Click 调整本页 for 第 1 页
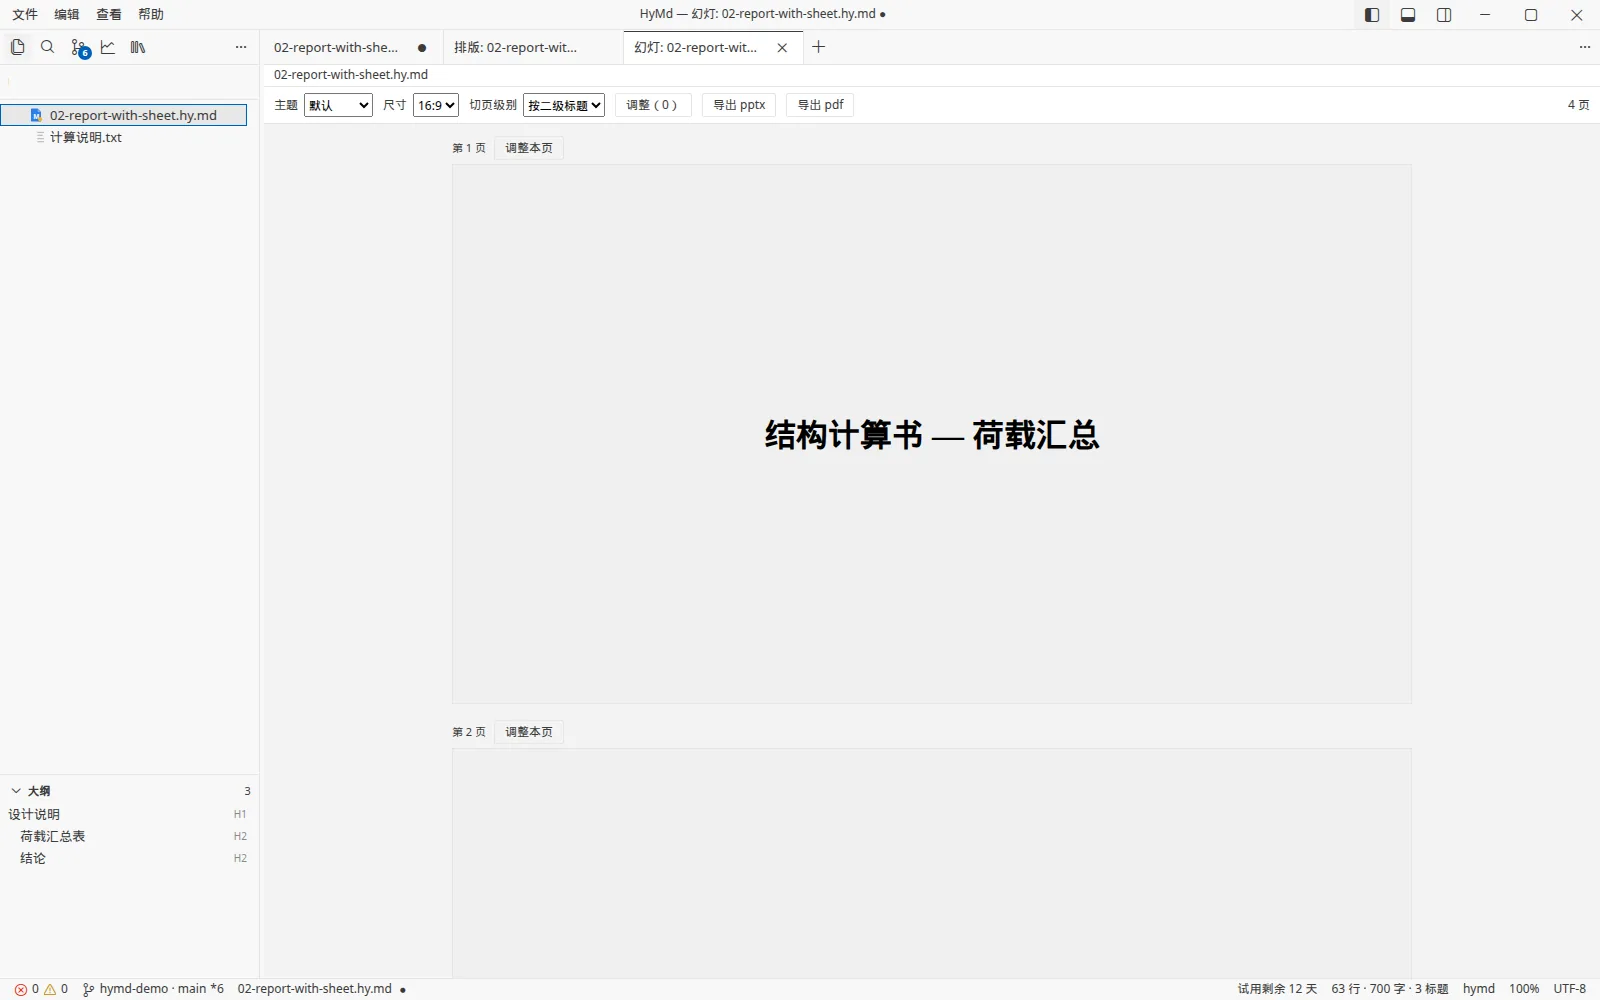 click(529, 148)
